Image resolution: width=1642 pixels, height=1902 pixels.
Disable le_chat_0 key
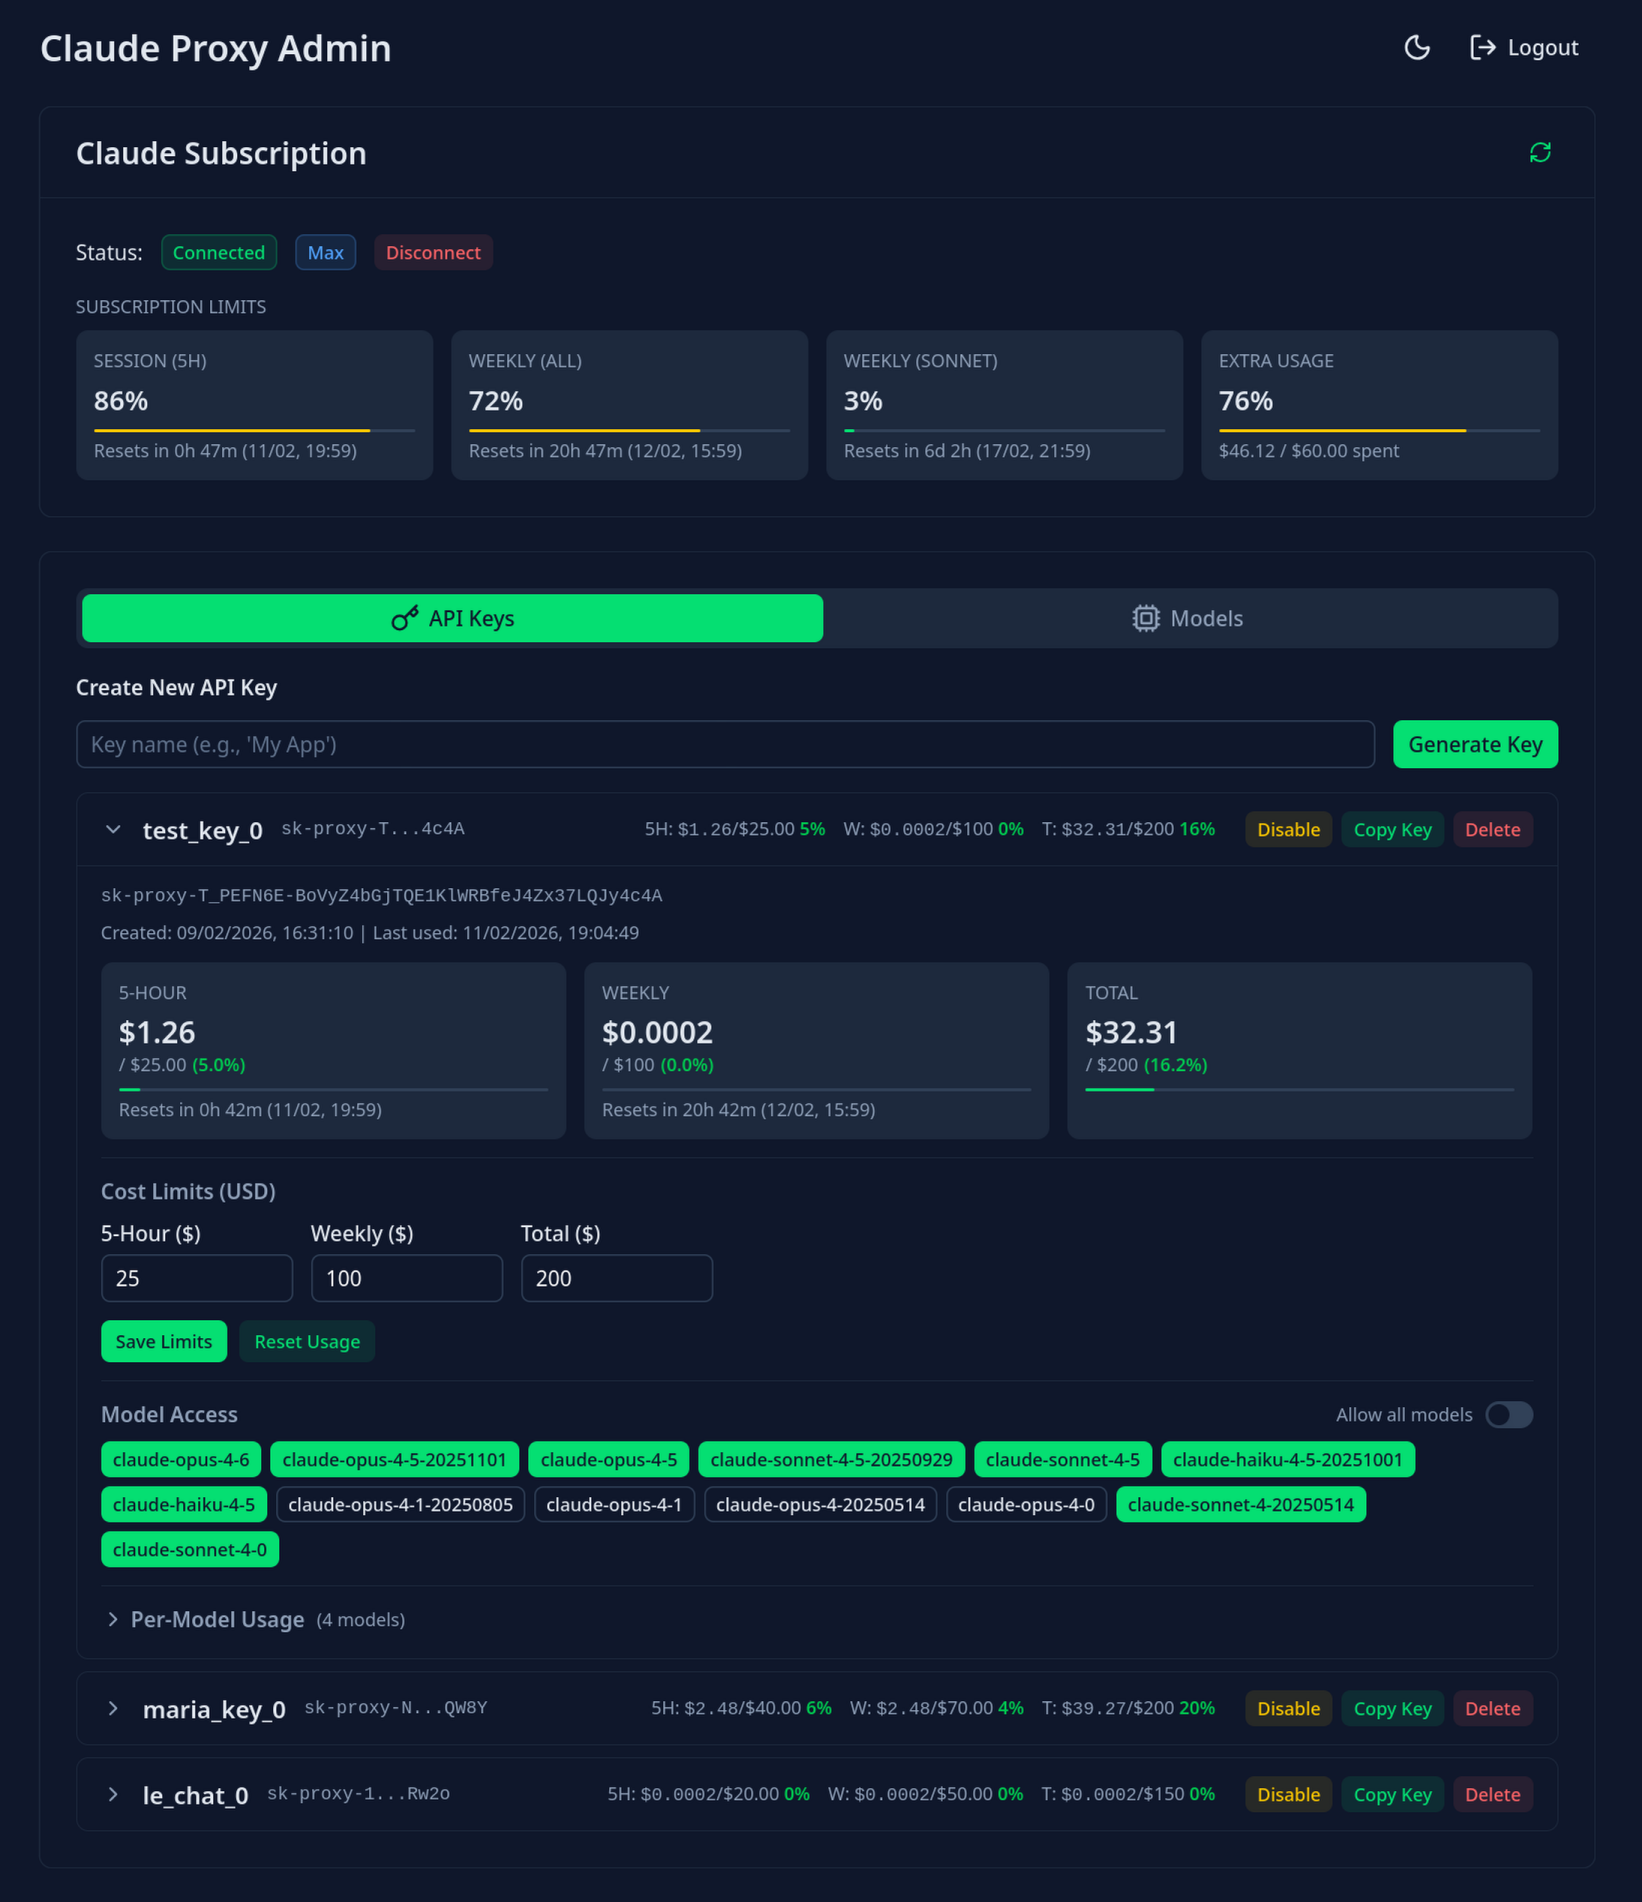tap(1288, 1794)
